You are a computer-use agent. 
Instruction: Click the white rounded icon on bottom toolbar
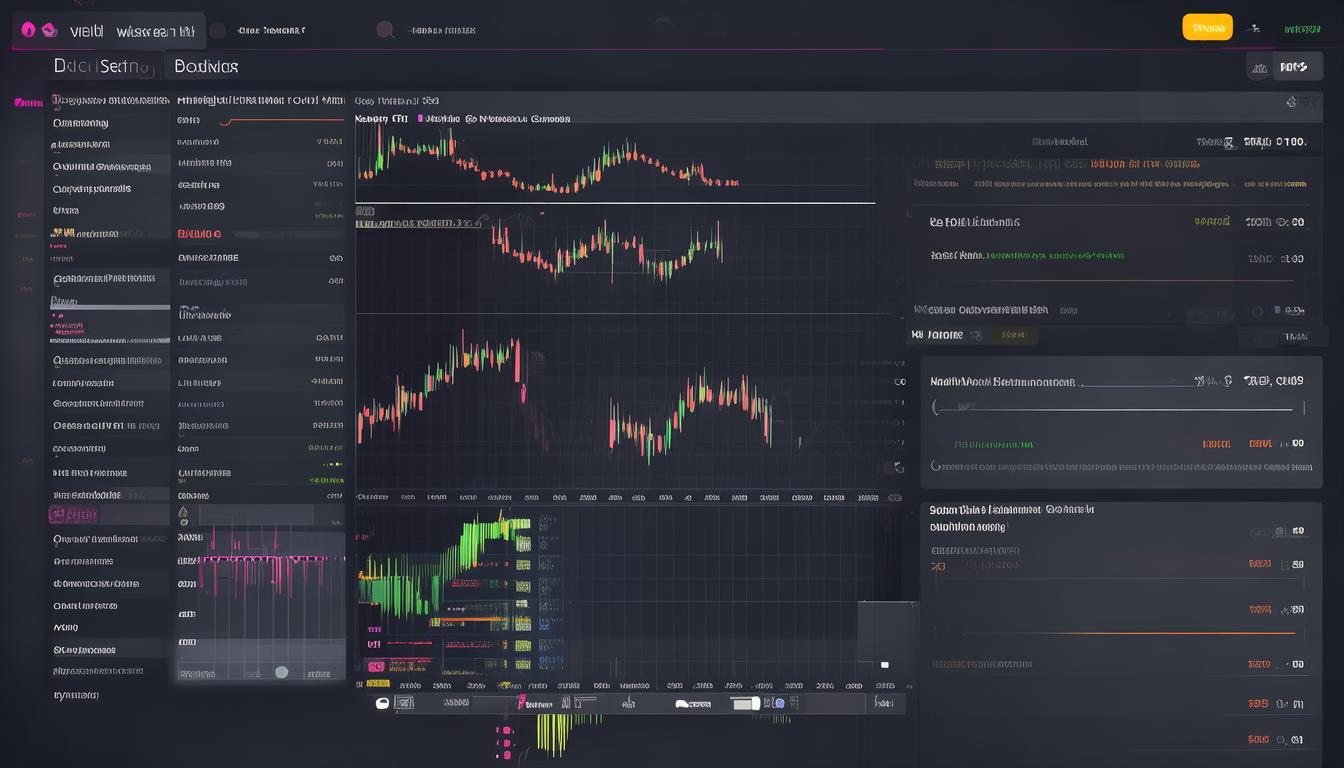[x=382, y=703]
